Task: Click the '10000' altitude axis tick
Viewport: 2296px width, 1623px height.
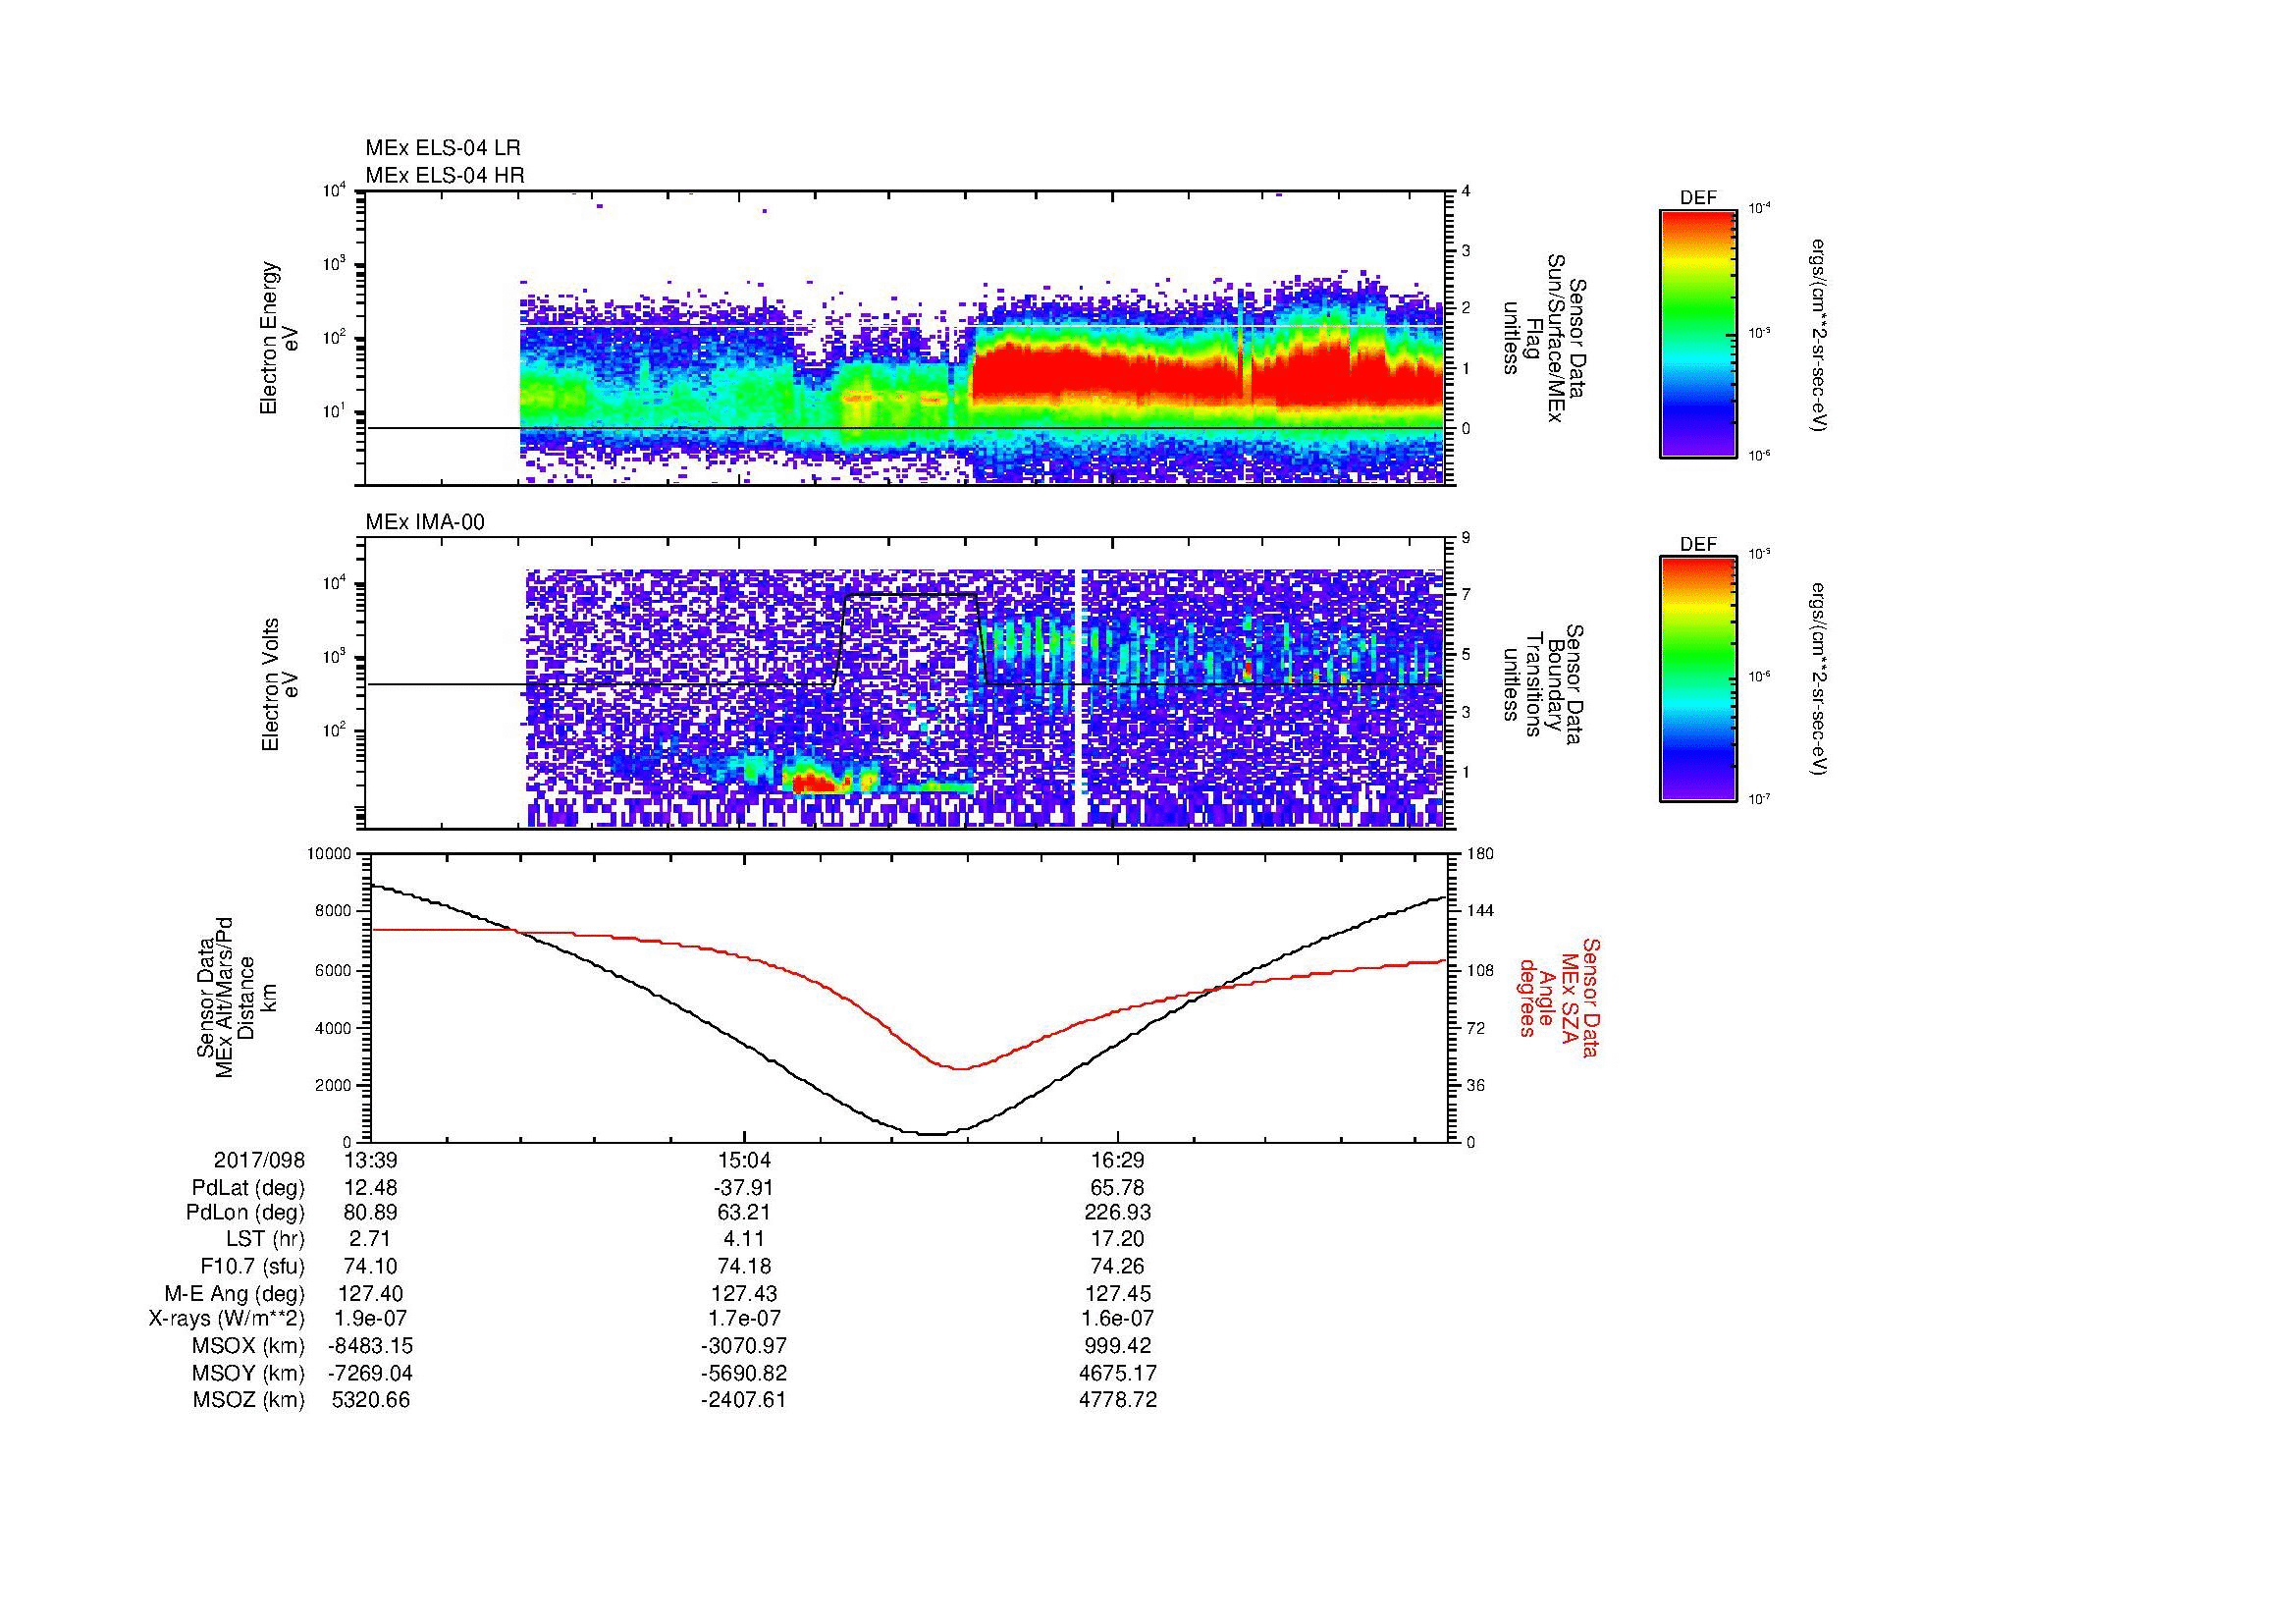Action: click(x=330, y=854)
